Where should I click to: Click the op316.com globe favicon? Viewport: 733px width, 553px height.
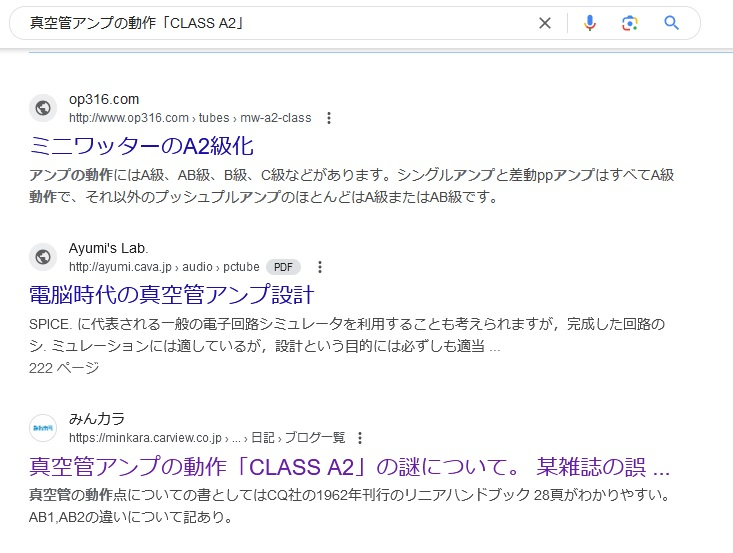43,108
